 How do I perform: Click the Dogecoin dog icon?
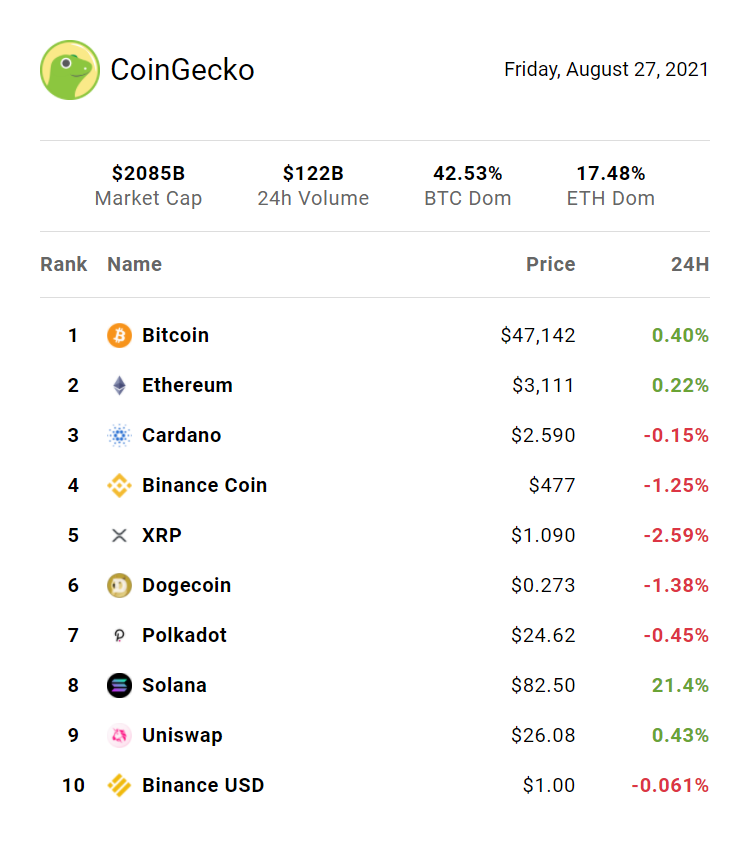pos(119,586)
